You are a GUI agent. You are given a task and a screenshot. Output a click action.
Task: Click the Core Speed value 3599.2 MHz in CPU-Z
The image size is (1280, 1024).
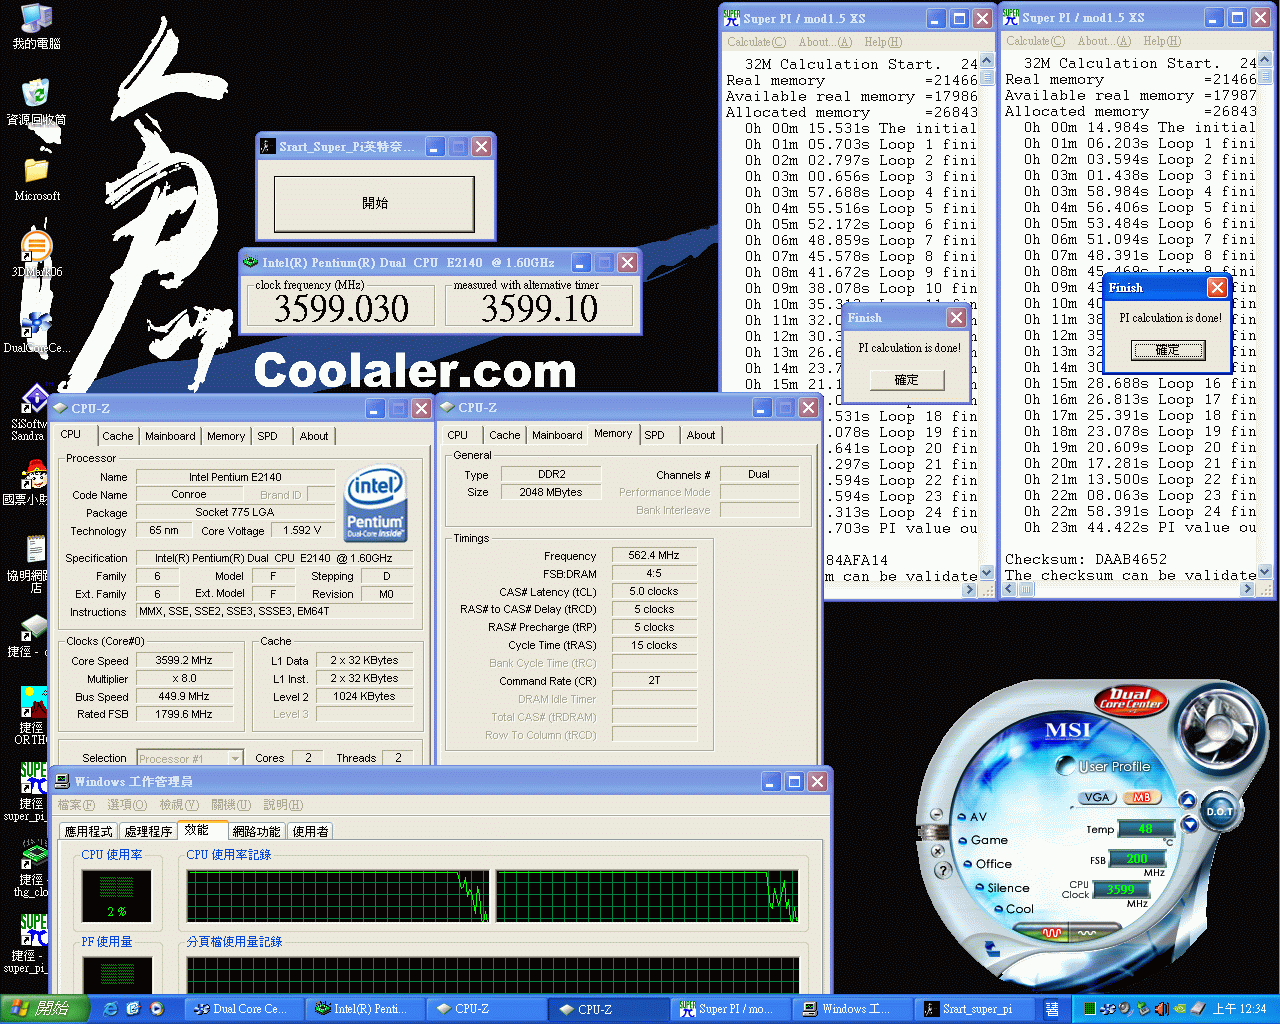(184, 661)
